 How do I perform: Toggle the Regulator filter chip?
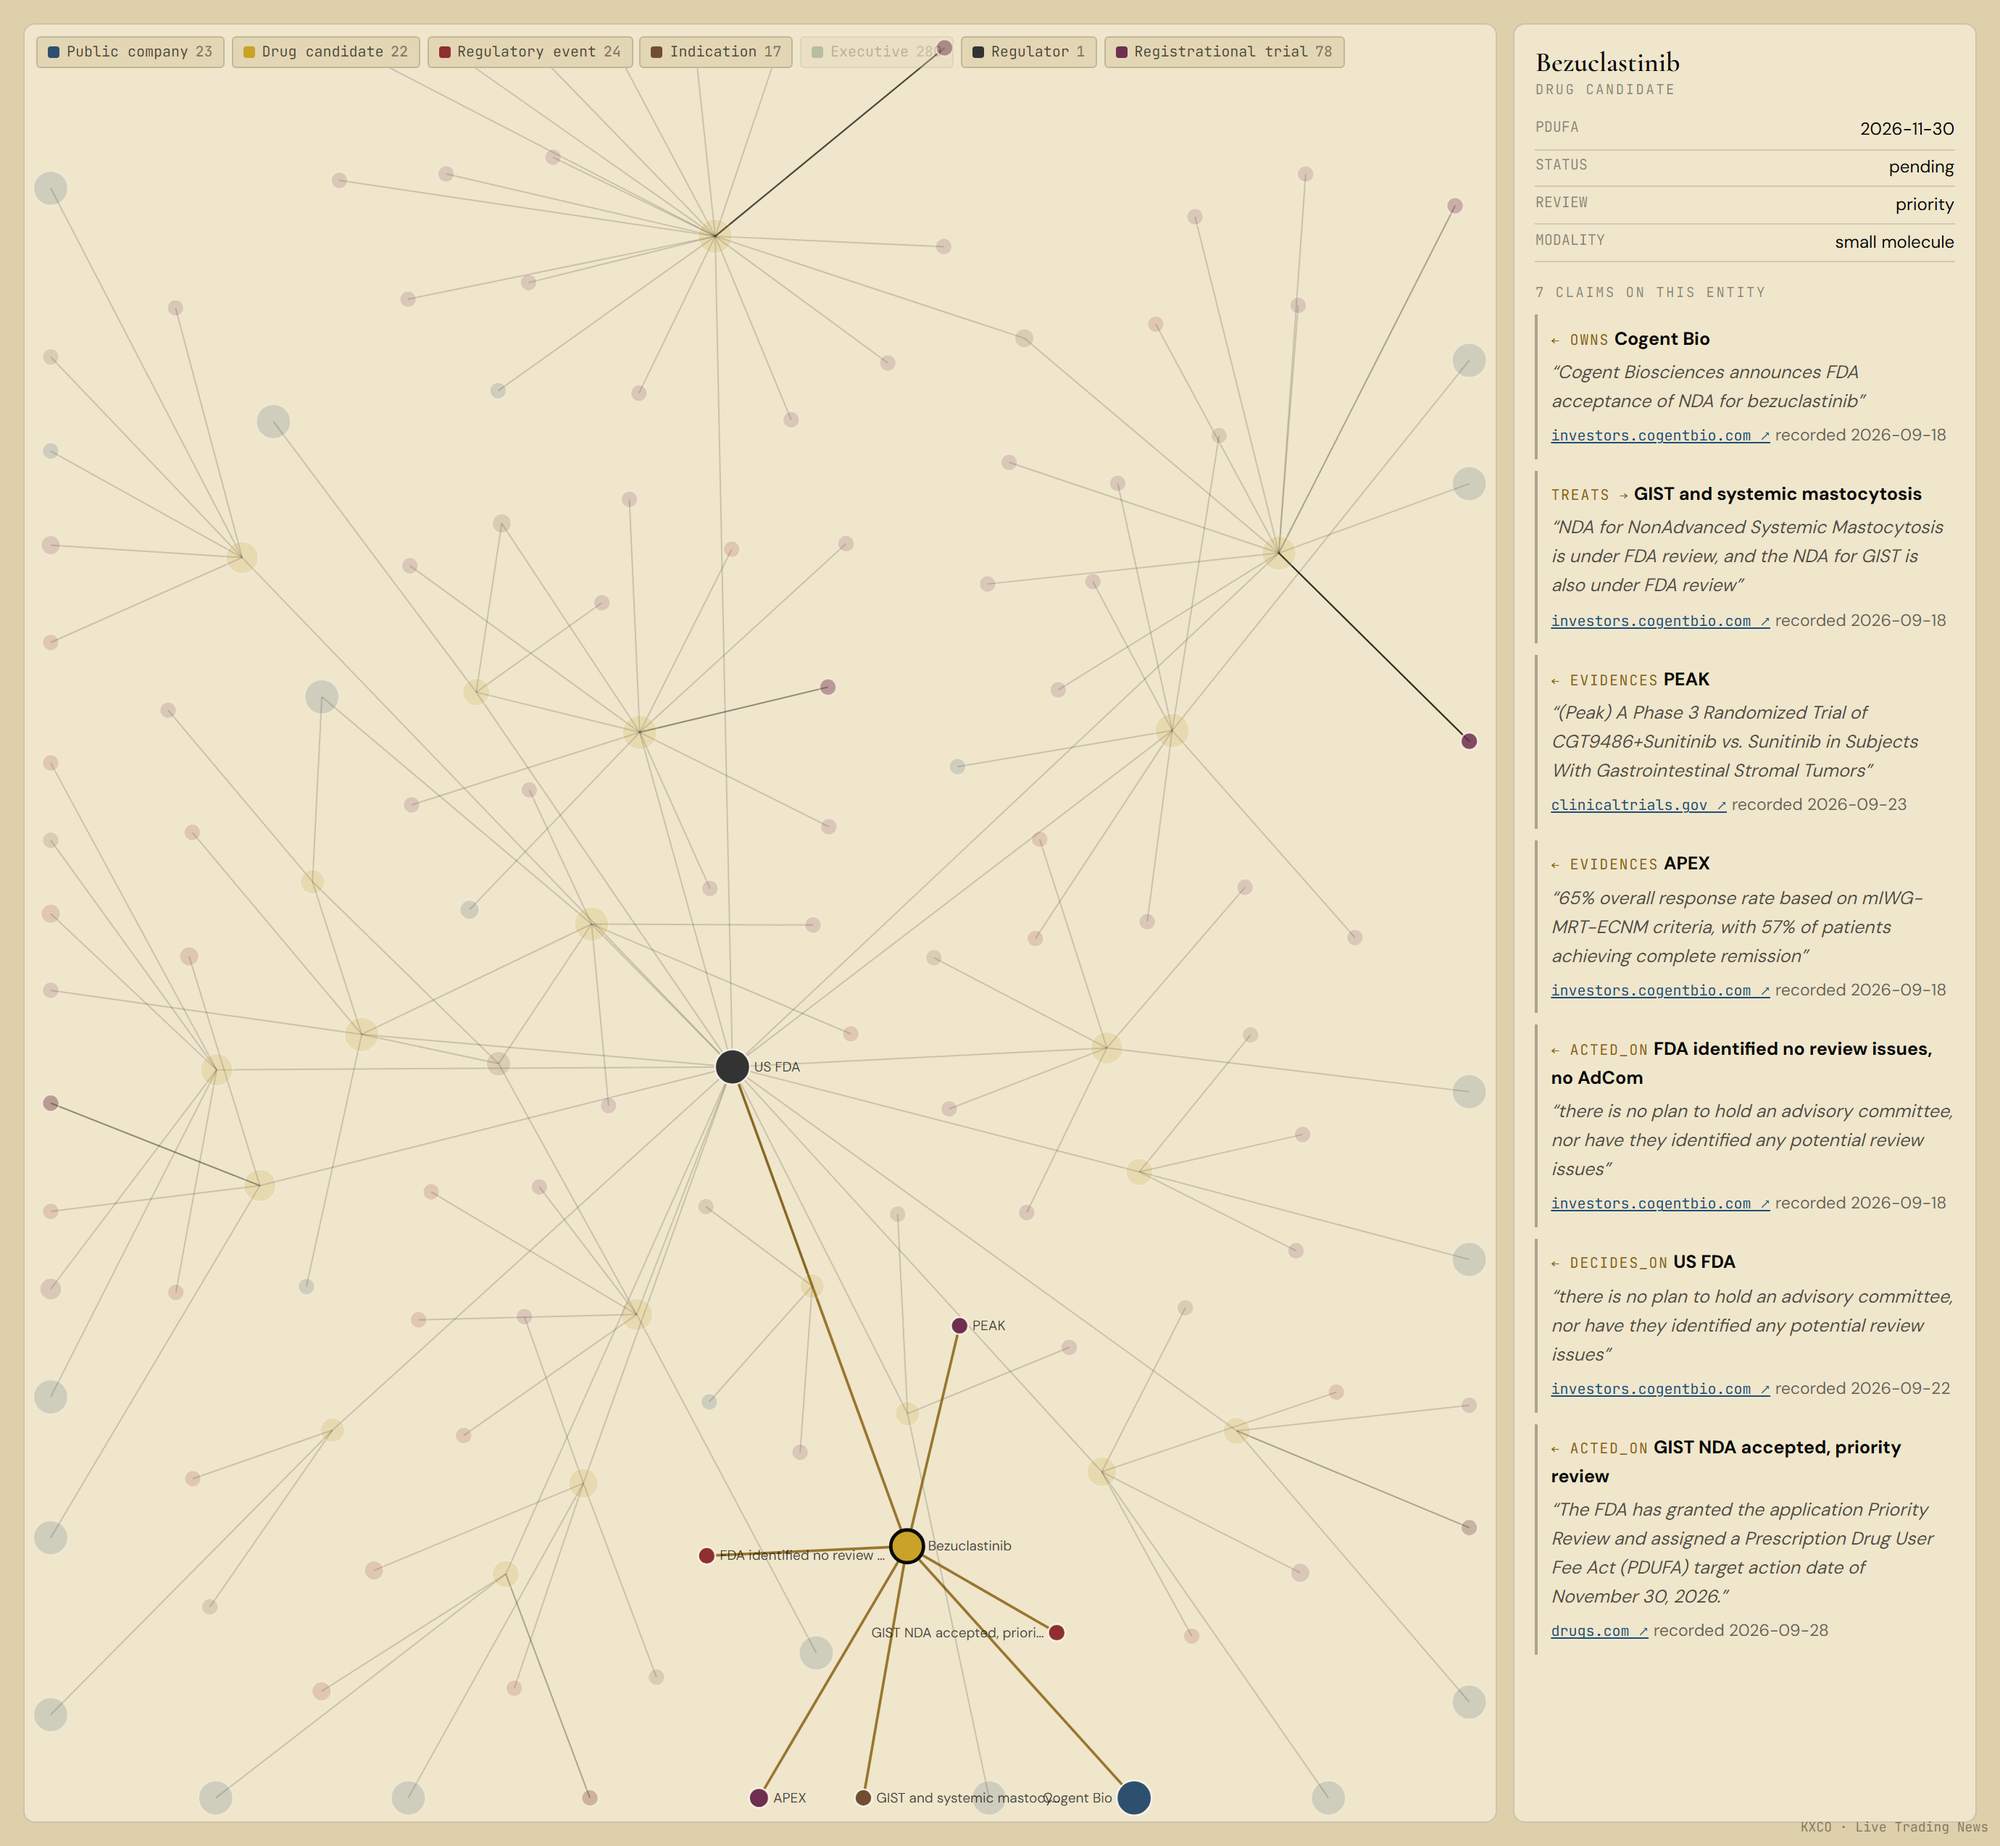[x=1029, y=52]
